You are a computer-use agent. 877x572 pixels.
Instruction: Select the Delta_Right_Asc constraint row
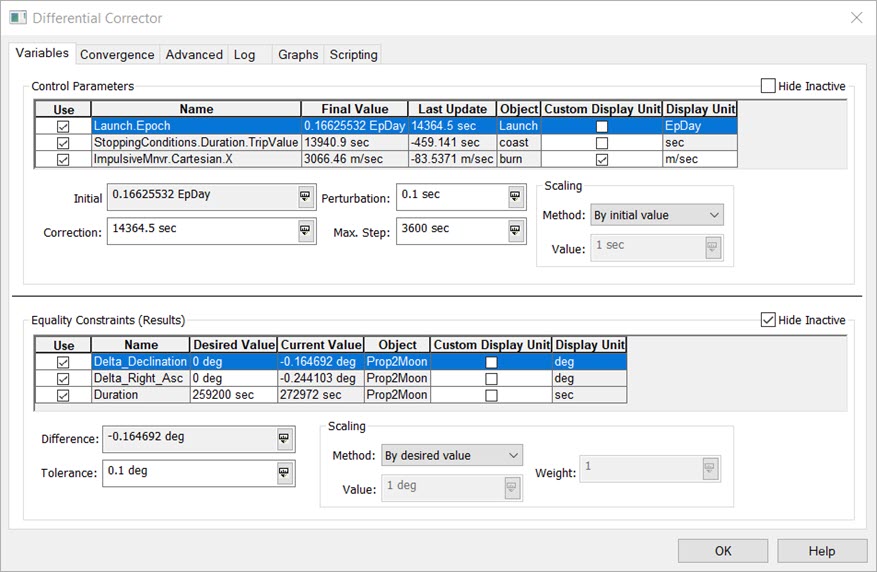[x=140, y=378]
